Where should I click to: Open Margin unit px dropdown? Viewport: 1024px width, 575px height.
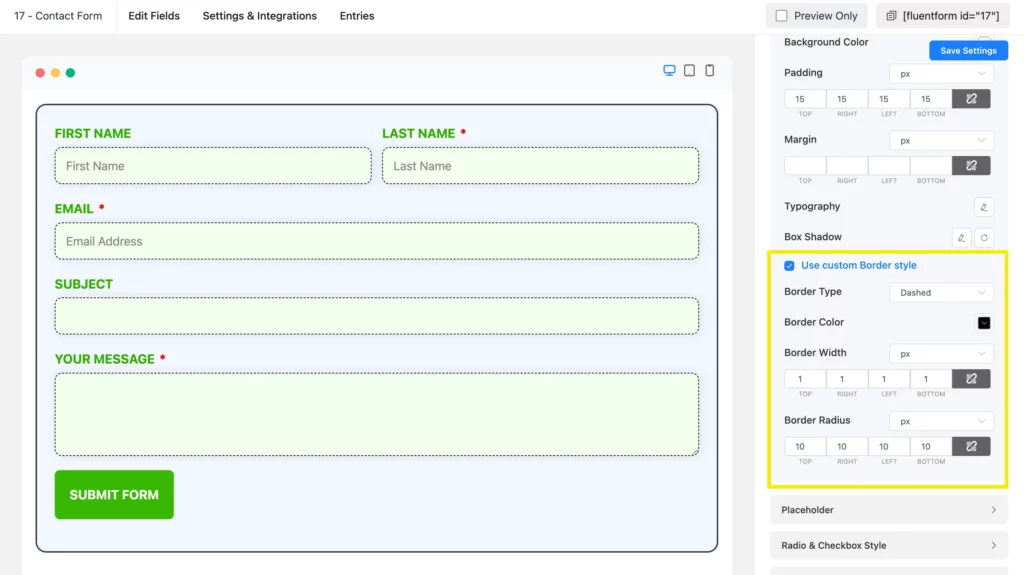tap(941, 140)
